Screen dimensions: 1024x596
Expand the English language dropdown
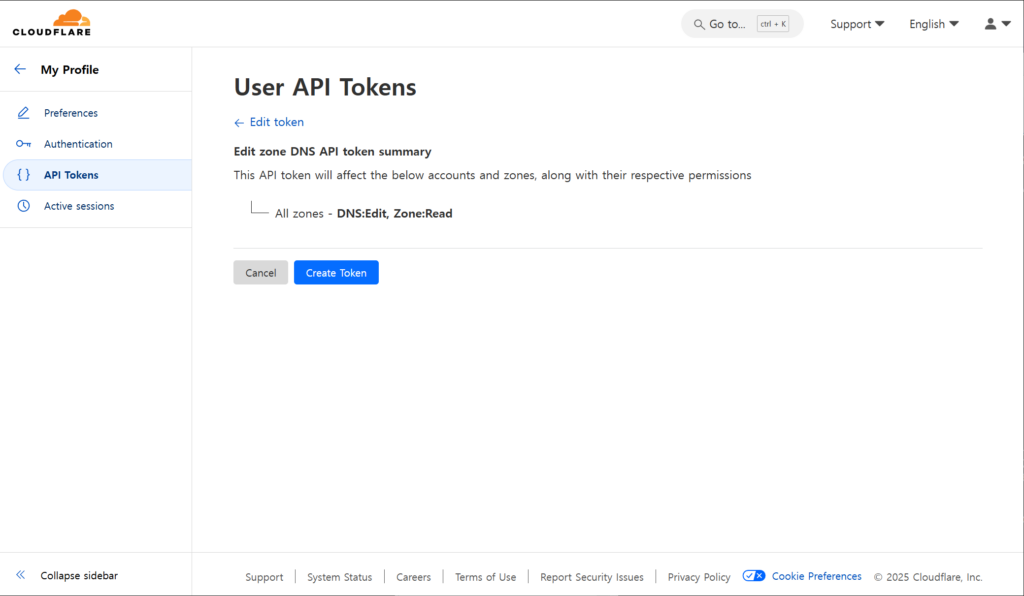933,24
